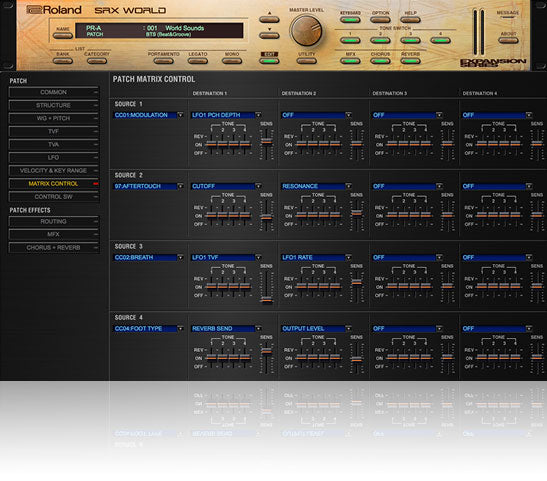
Task: Open the COMMON patch page
Action: [x=54, y=92]
